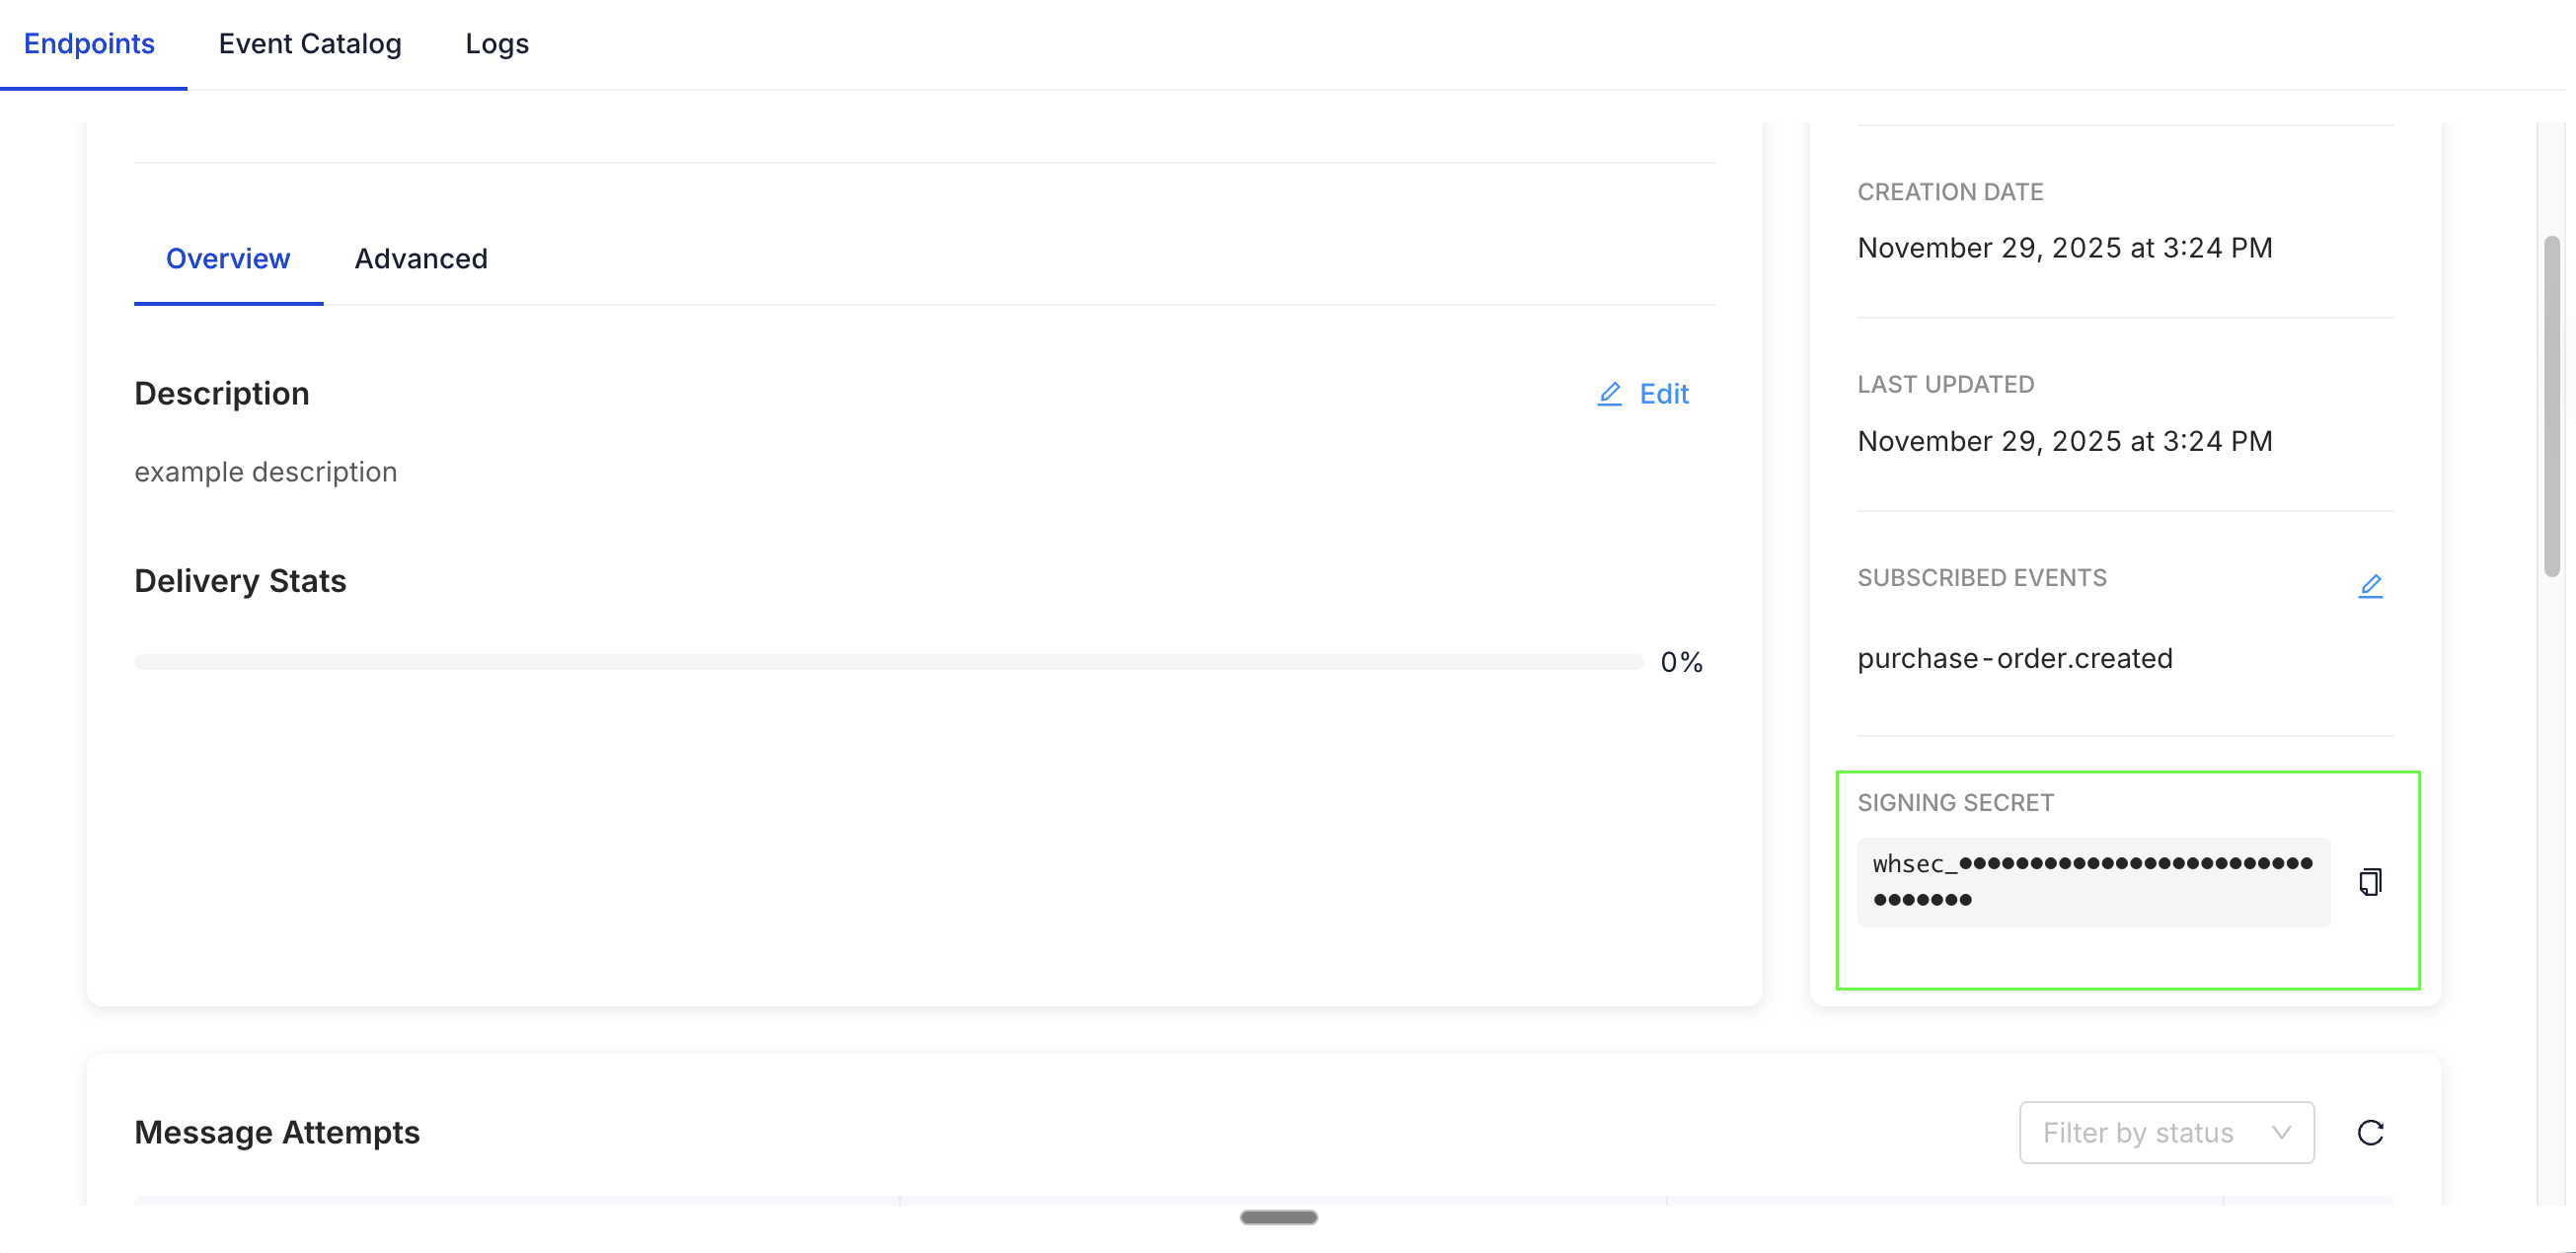Open the chevron on the status filter
The width and height of the screenshot is (2576, 1253).
pyautogui.click(x=2282, y=1132)
